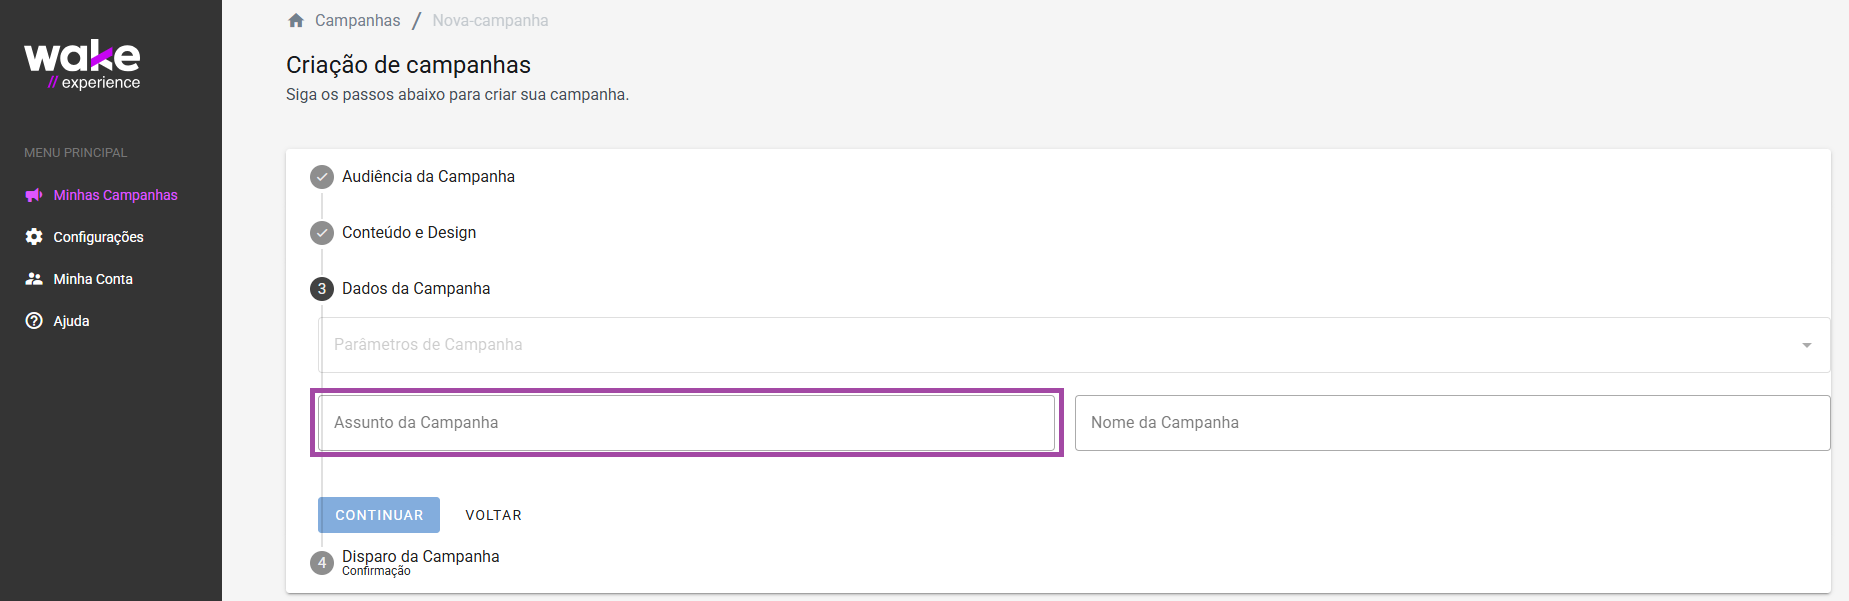Click the Configurações gear icon
1849x601 pixels.
pyautogui.click(x=34, y=237)
